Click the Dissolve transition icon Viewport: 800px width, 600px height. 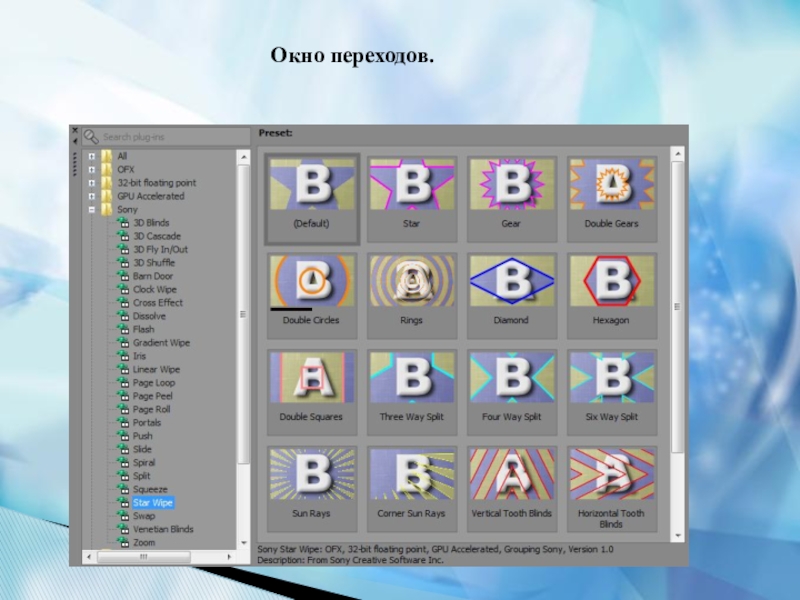point(122,316)
